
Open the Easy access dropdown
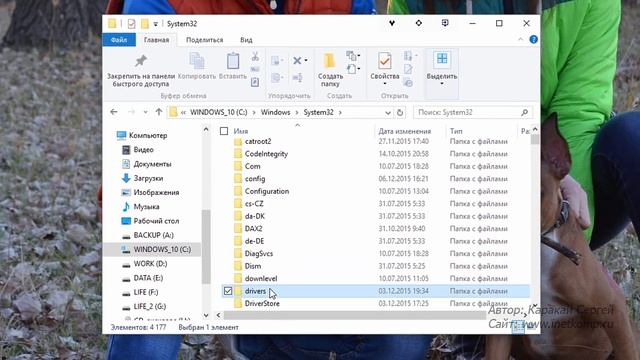[x=353, y=69]
